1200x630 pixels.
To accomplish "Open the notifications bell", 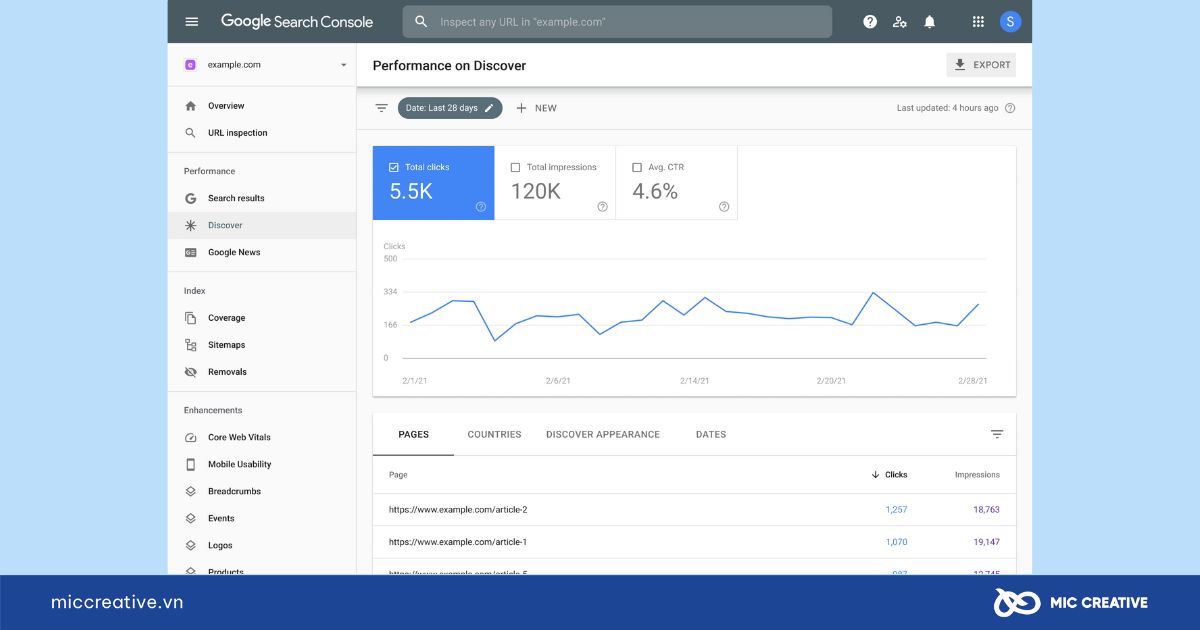I will pos(930,21).
